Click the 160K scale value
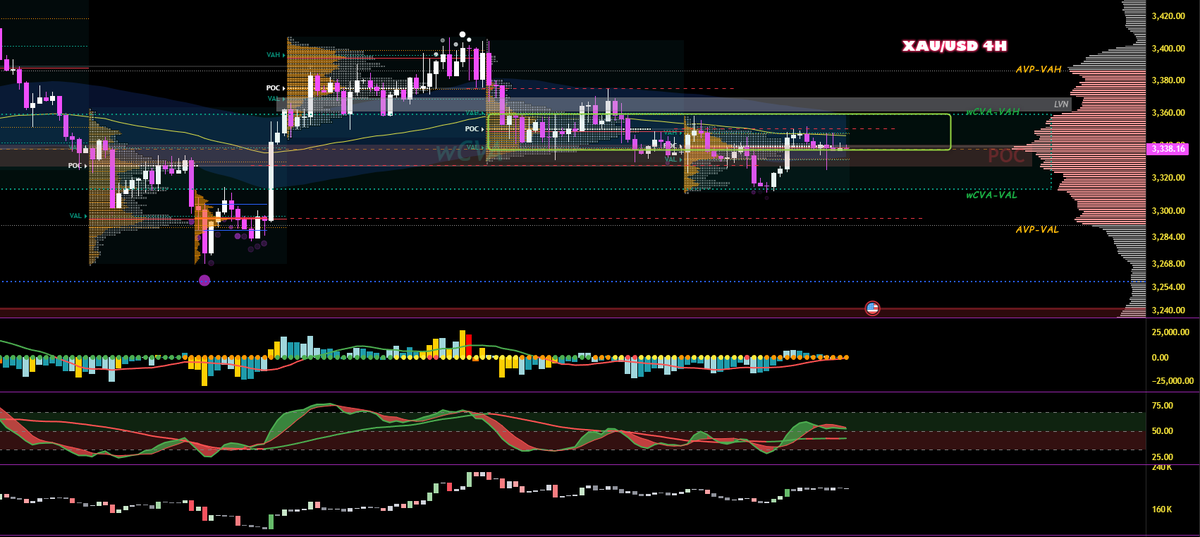The height and width of the screenshot is (537, 1200). (x=1162, y=510)
